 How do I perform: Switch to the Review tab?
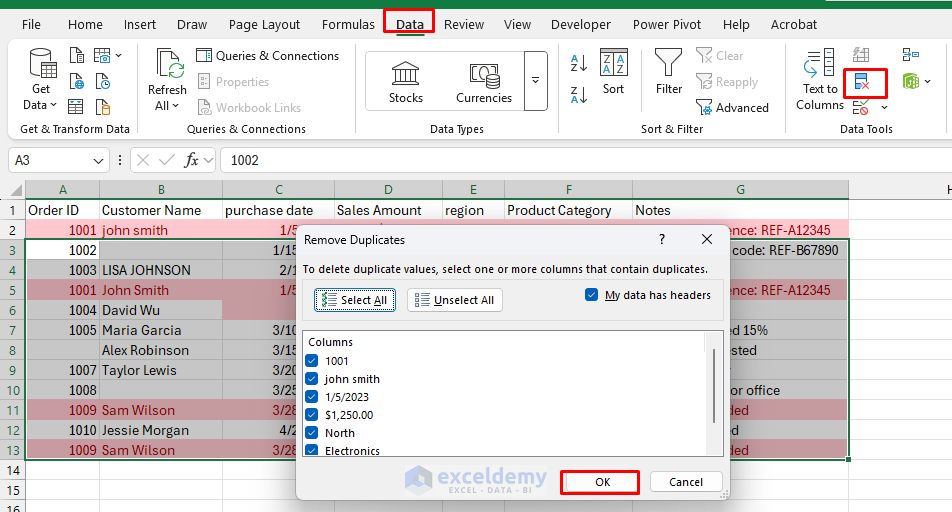click(464, 24)
